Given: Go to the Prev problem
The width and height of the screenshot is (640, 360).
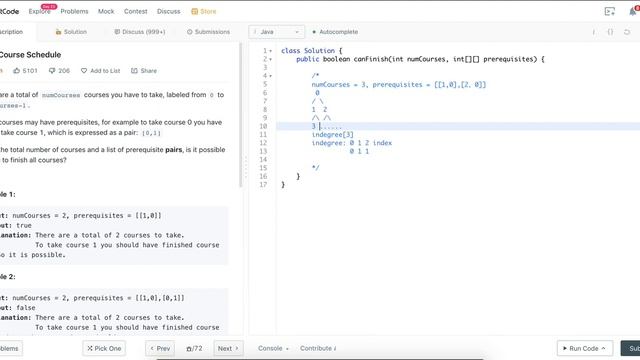Looking at the screenshot, I should (x=160, y=348).
